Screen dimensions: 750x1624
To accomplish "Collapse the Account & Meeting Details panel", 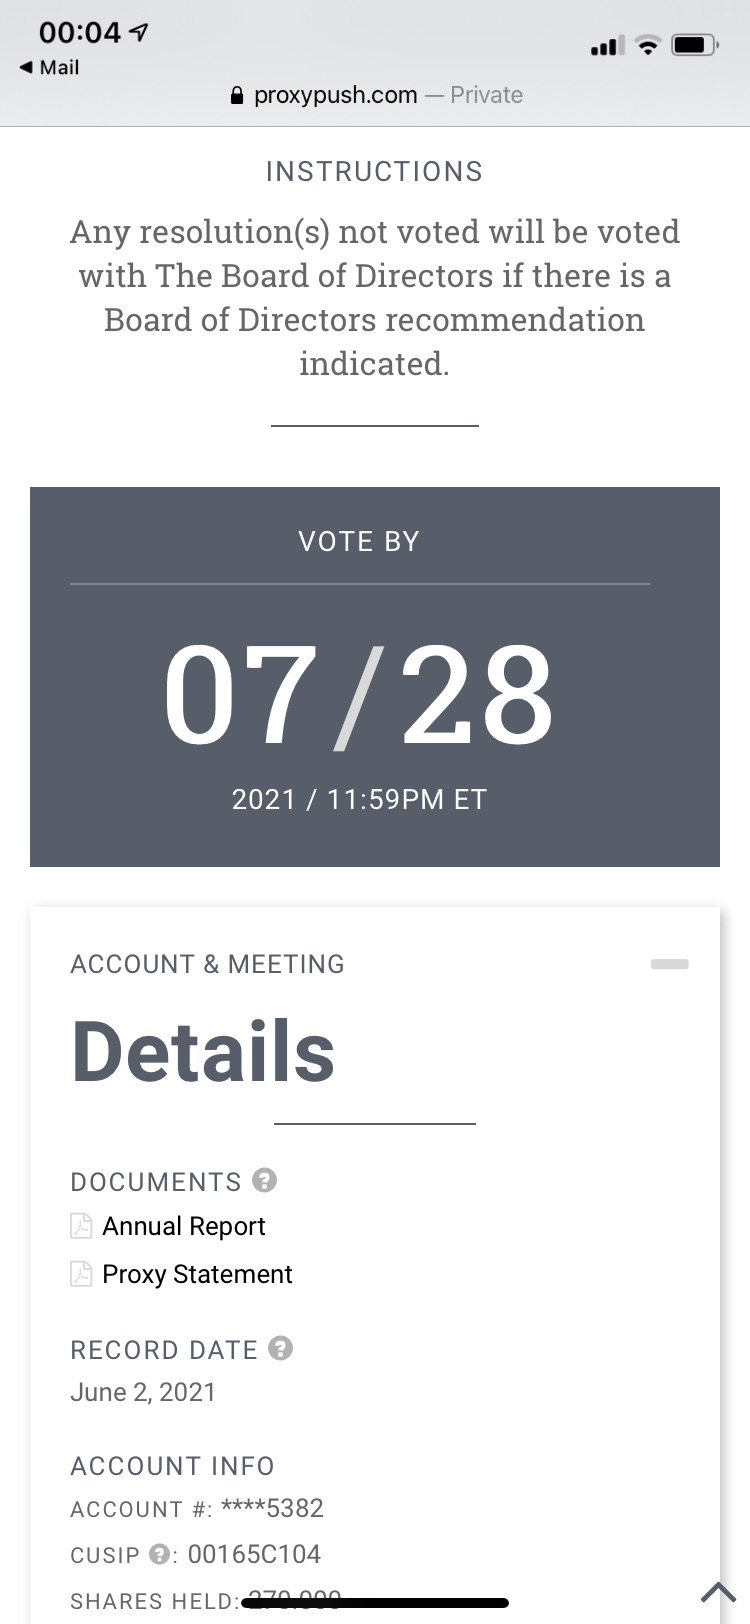I will tap(669, 964).
